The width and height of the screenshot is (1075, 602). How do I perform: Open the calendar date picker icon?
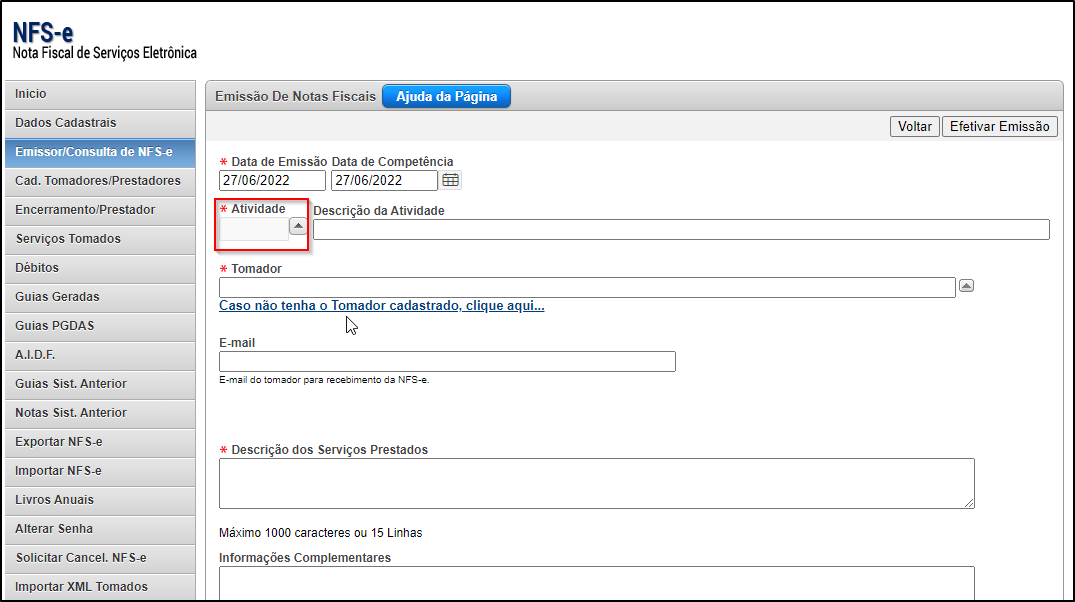pyautogui.click(x=451, y=180)
